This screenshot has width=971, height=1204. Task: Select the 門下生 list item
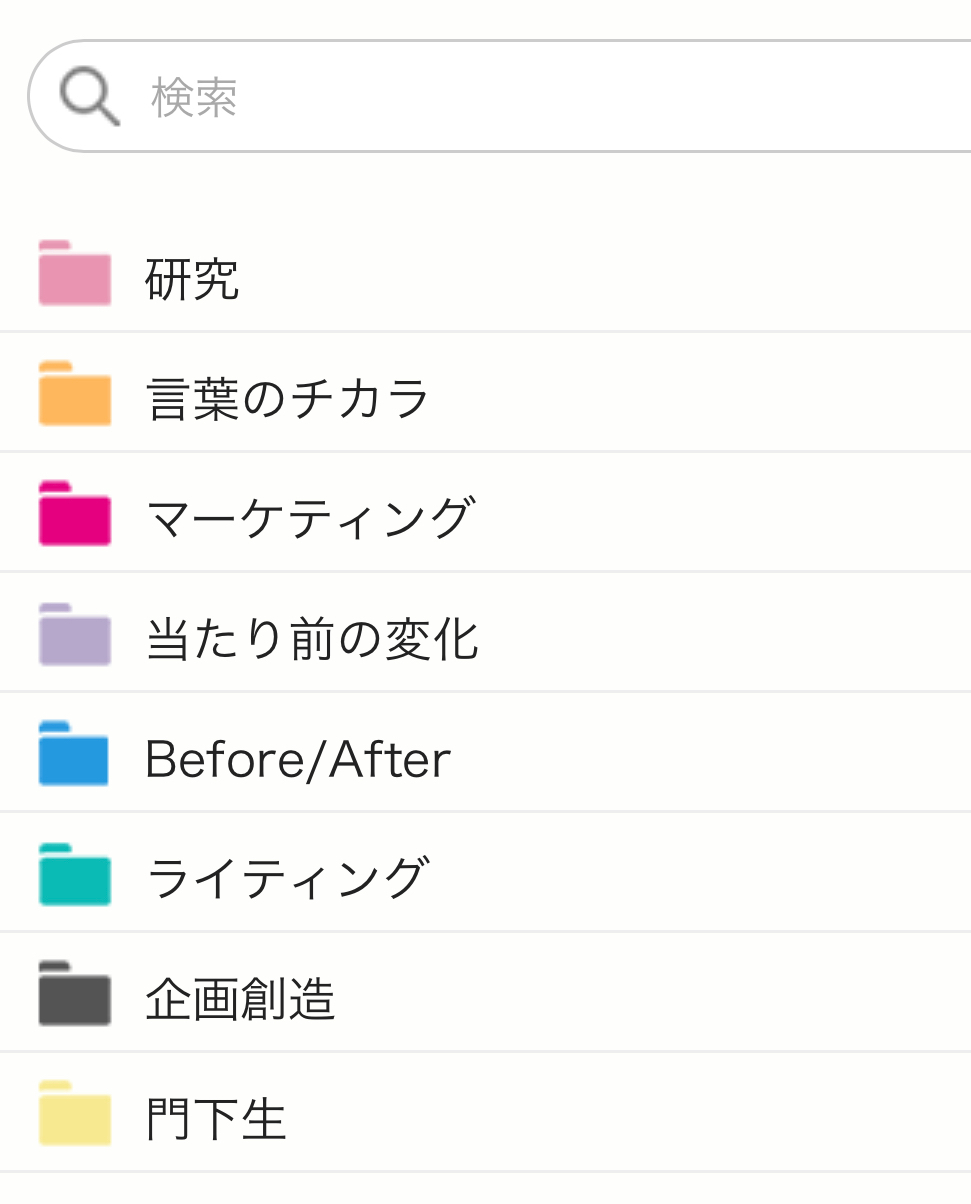[x=485, y=1113]
